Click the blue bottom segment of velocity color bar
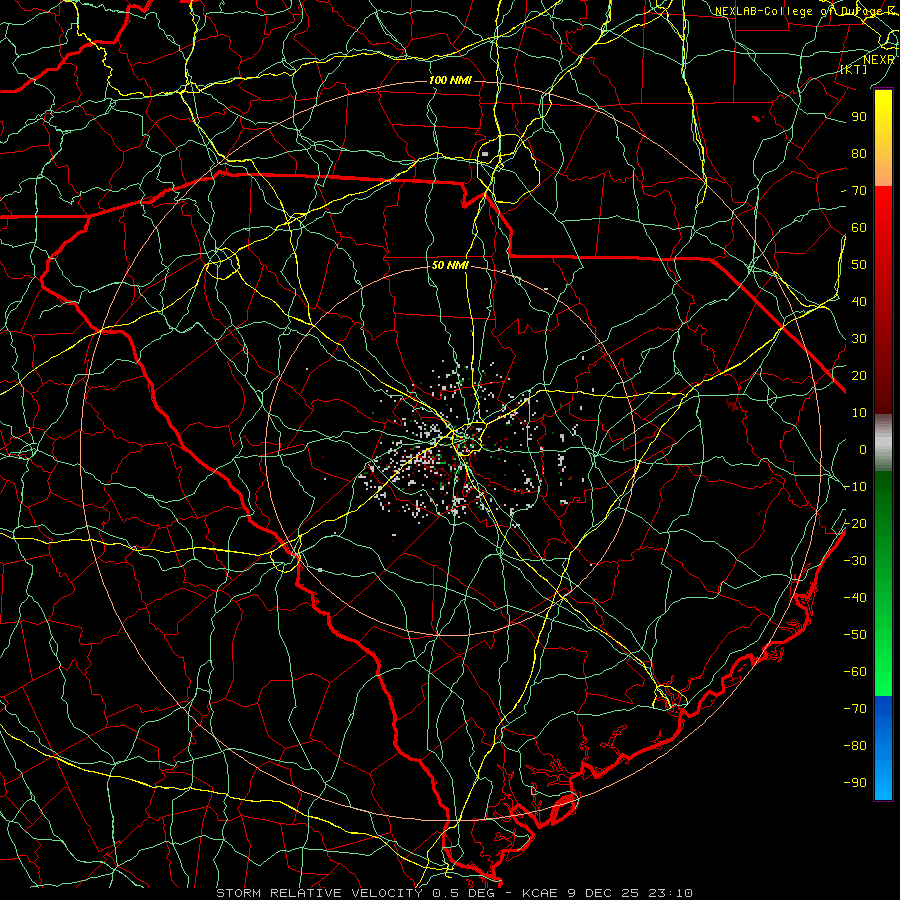The image size is (900, 900). click(x=883, y=747)
